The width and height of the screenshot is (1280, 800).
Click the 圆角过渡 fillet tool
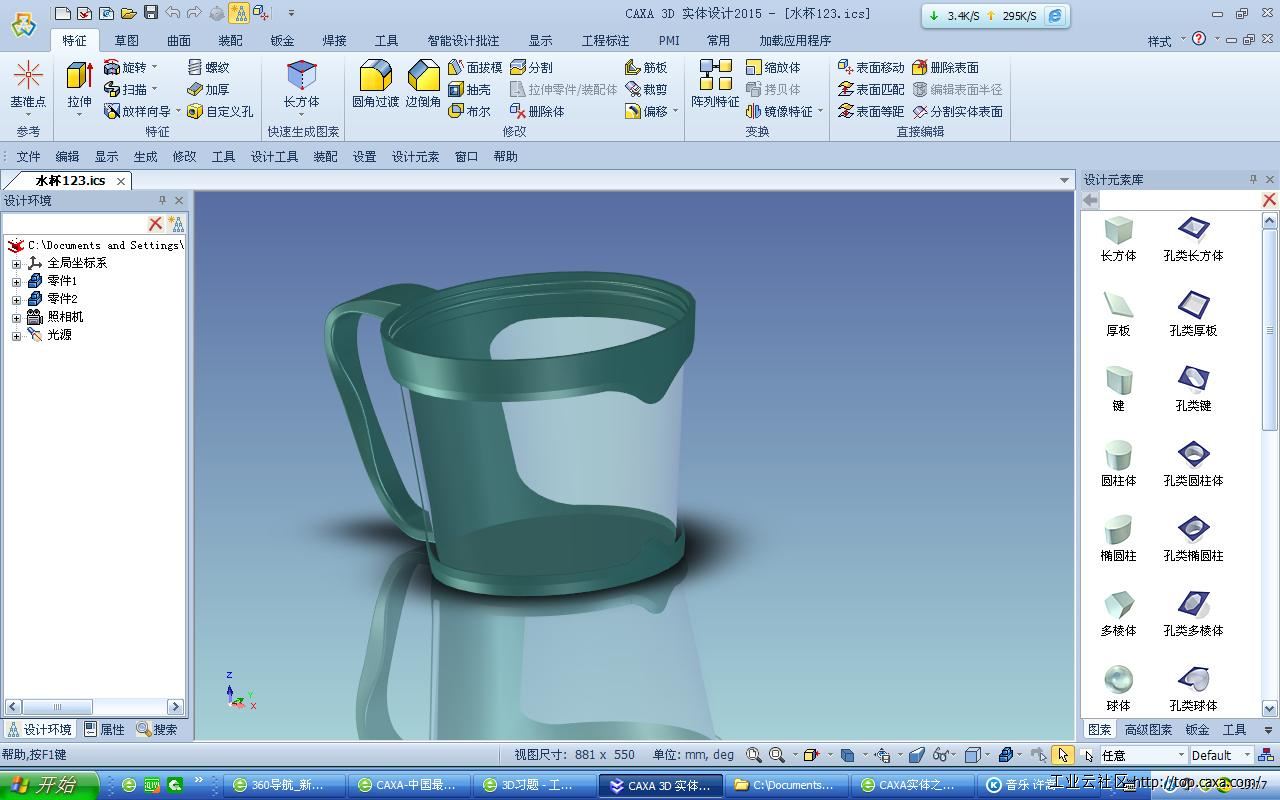point(375,83)
